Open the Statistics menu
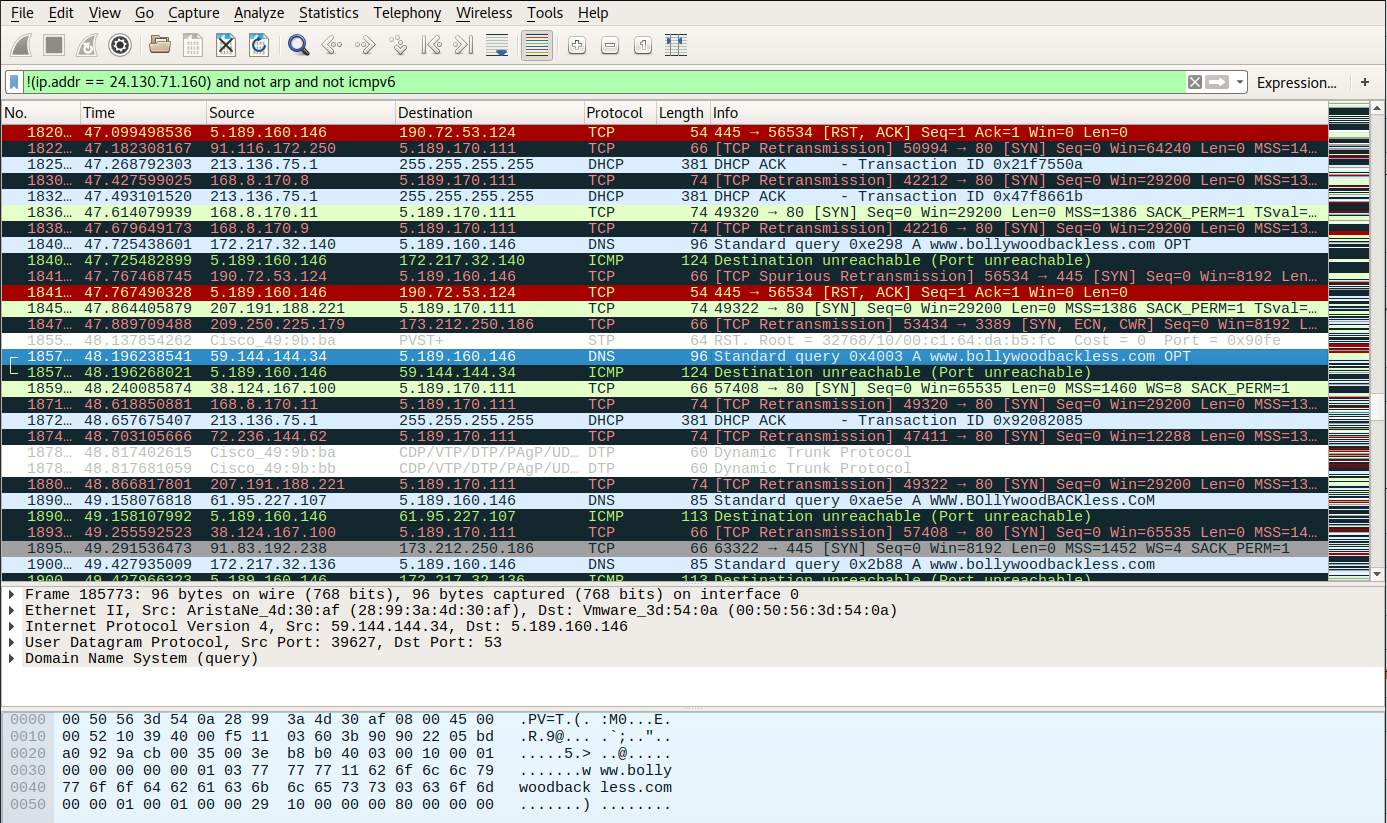The image size is (1387, 823). pyautogui.click(x=328, y=13)
